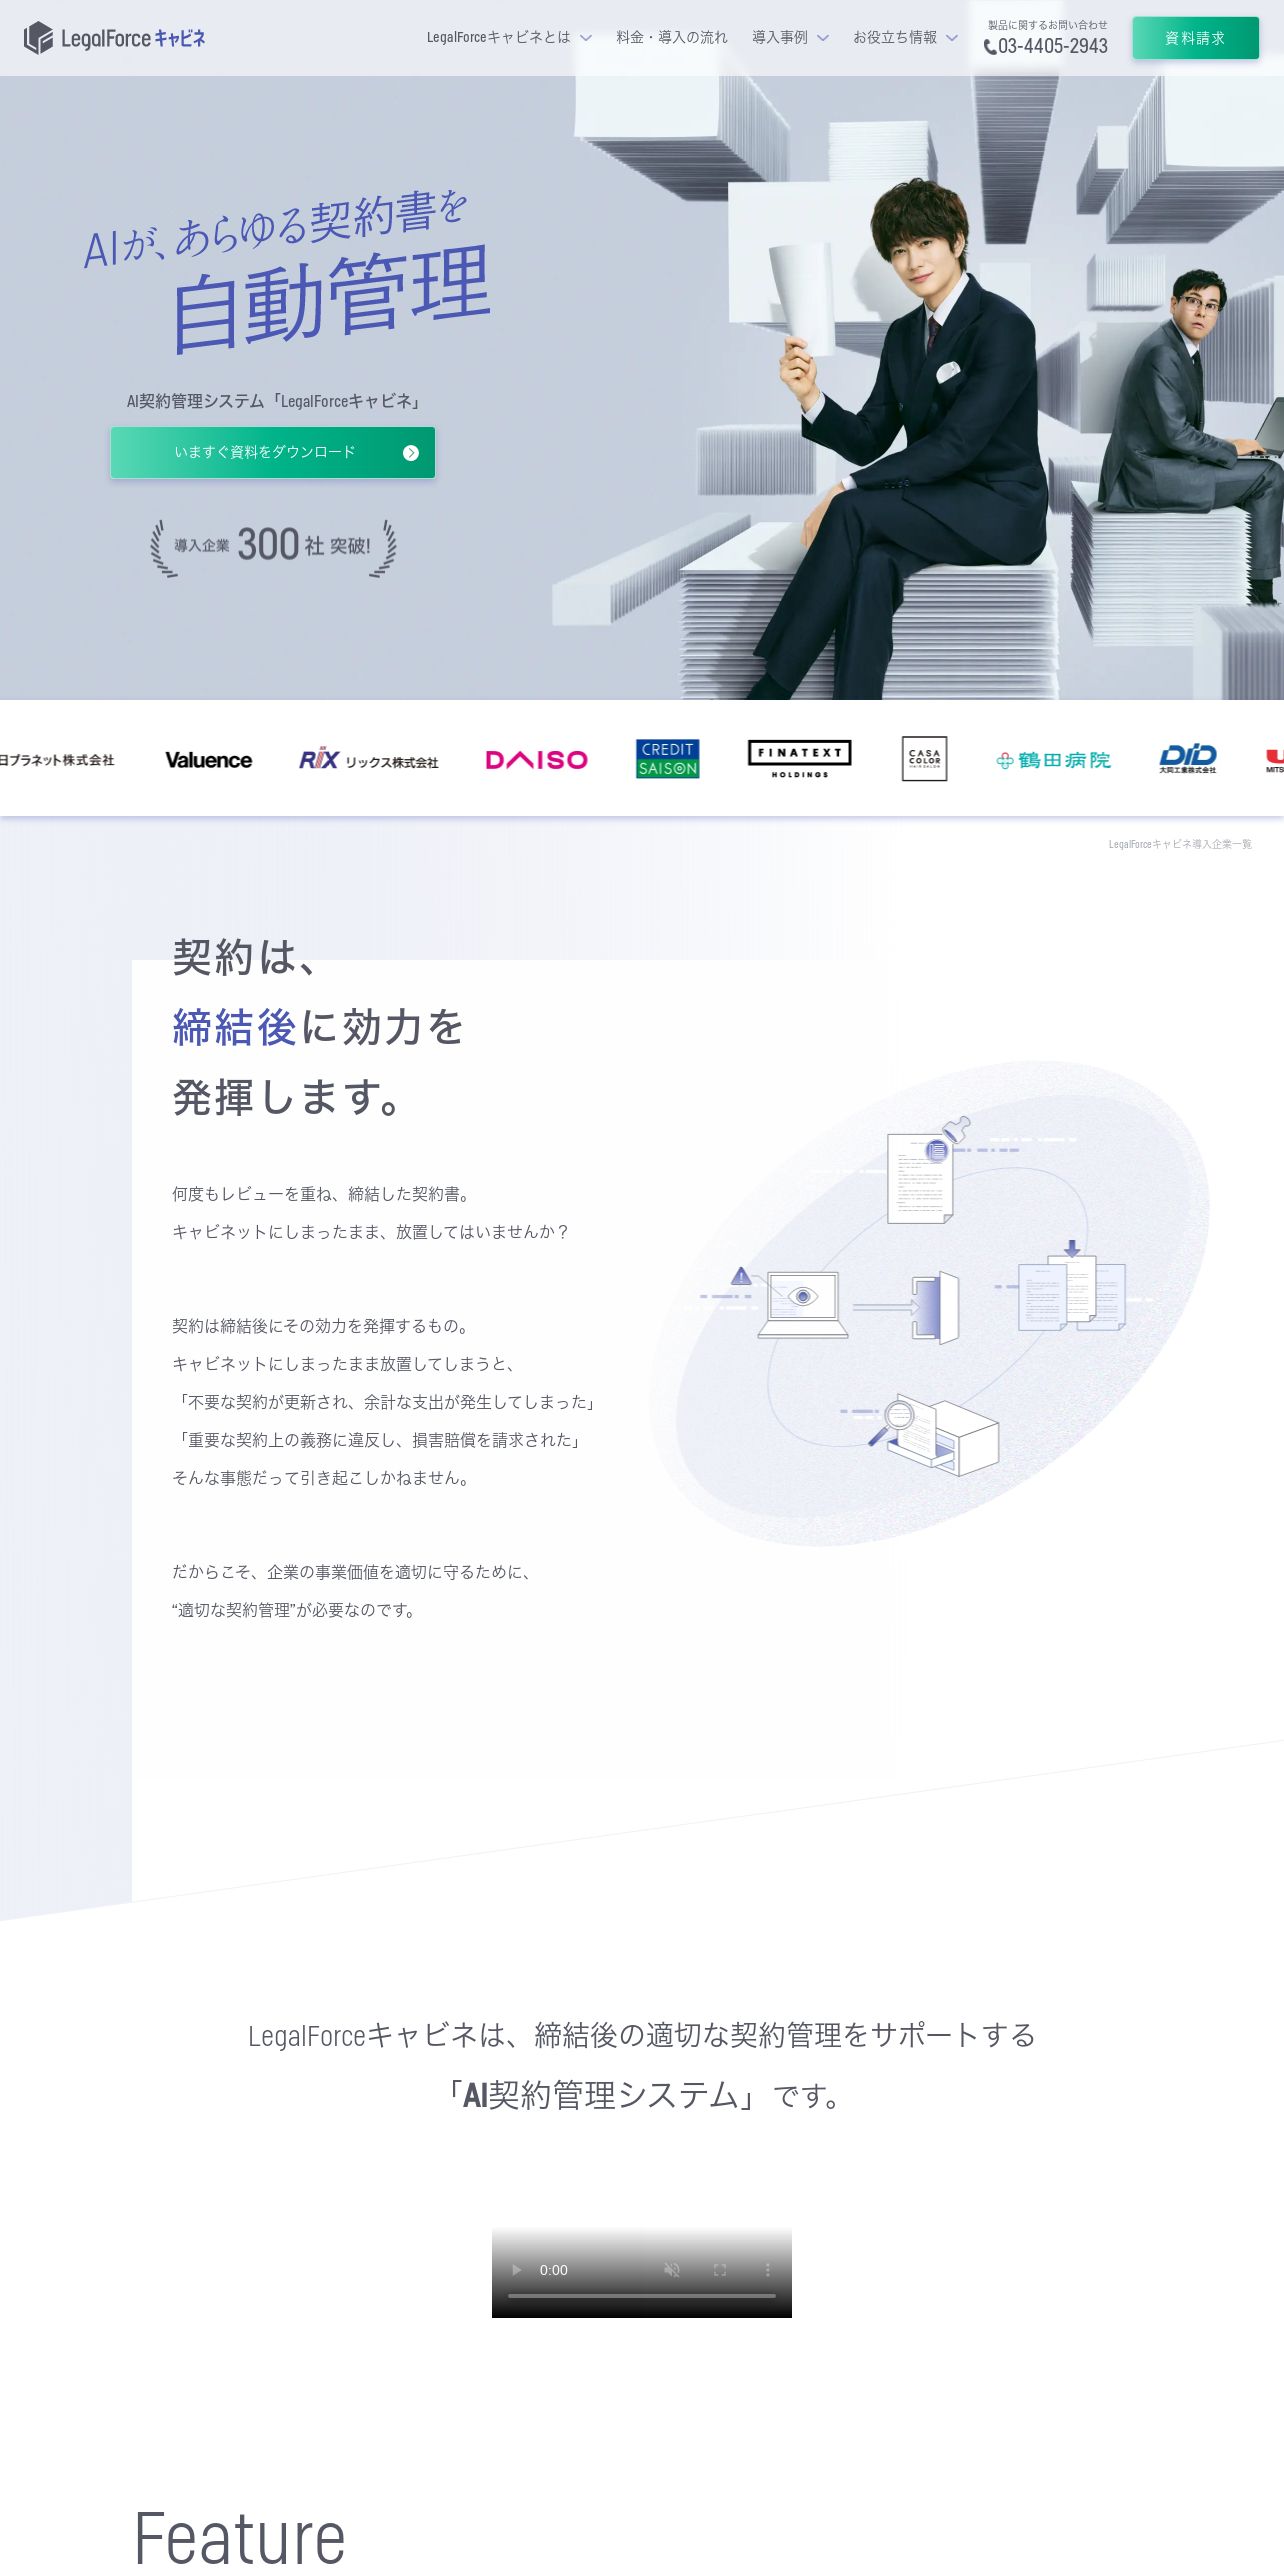Click the 資料請求 button
Screen dimensions: 1284x2568
tap(1195, 38)
